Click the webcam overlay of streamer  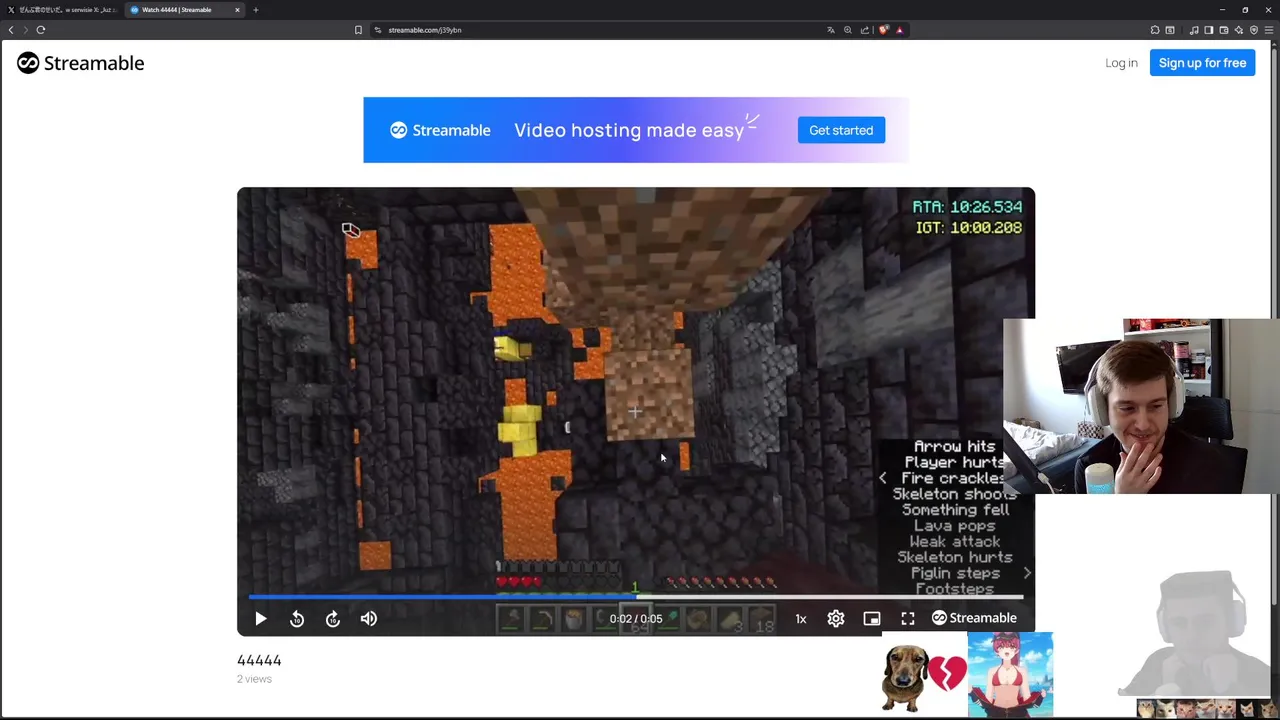1141,407
